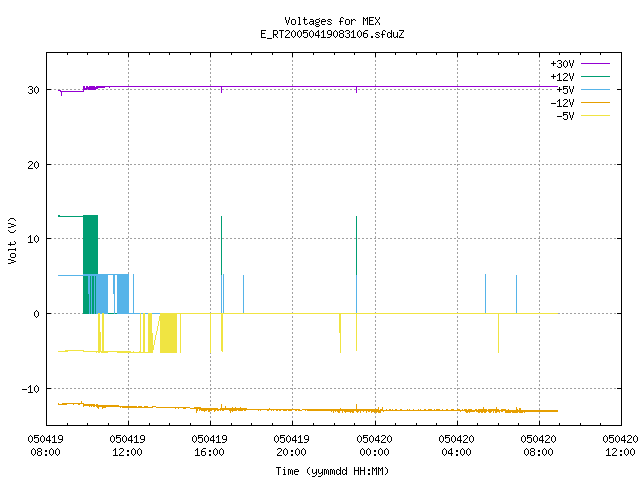Click the x-axis label '050420 08:00'
This screenshot has width=640, height=480.
point(538,446)
